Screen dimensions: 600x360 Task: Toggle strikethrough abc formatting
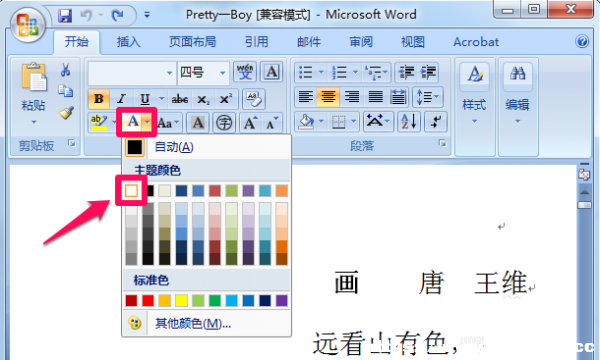[179, 99]
